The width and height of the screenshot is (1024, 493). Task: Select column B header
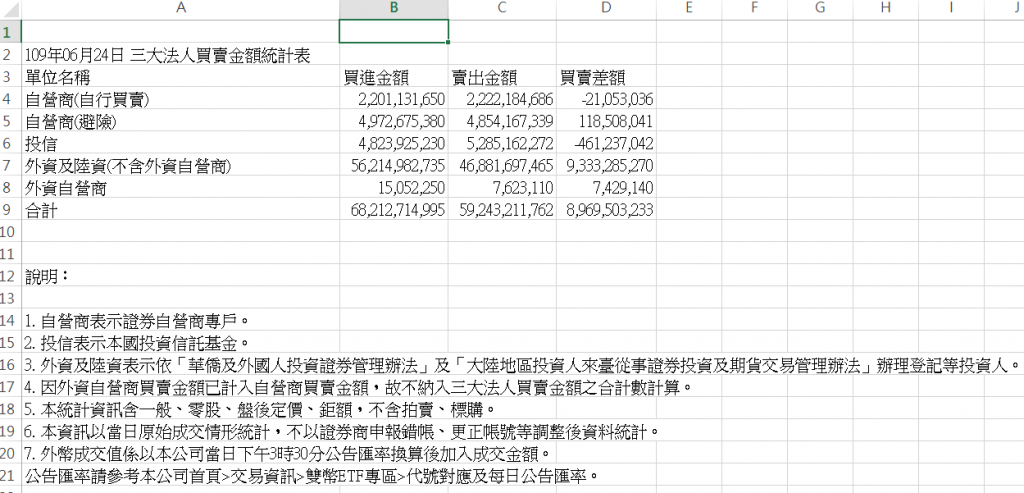[x=394, y=8]
